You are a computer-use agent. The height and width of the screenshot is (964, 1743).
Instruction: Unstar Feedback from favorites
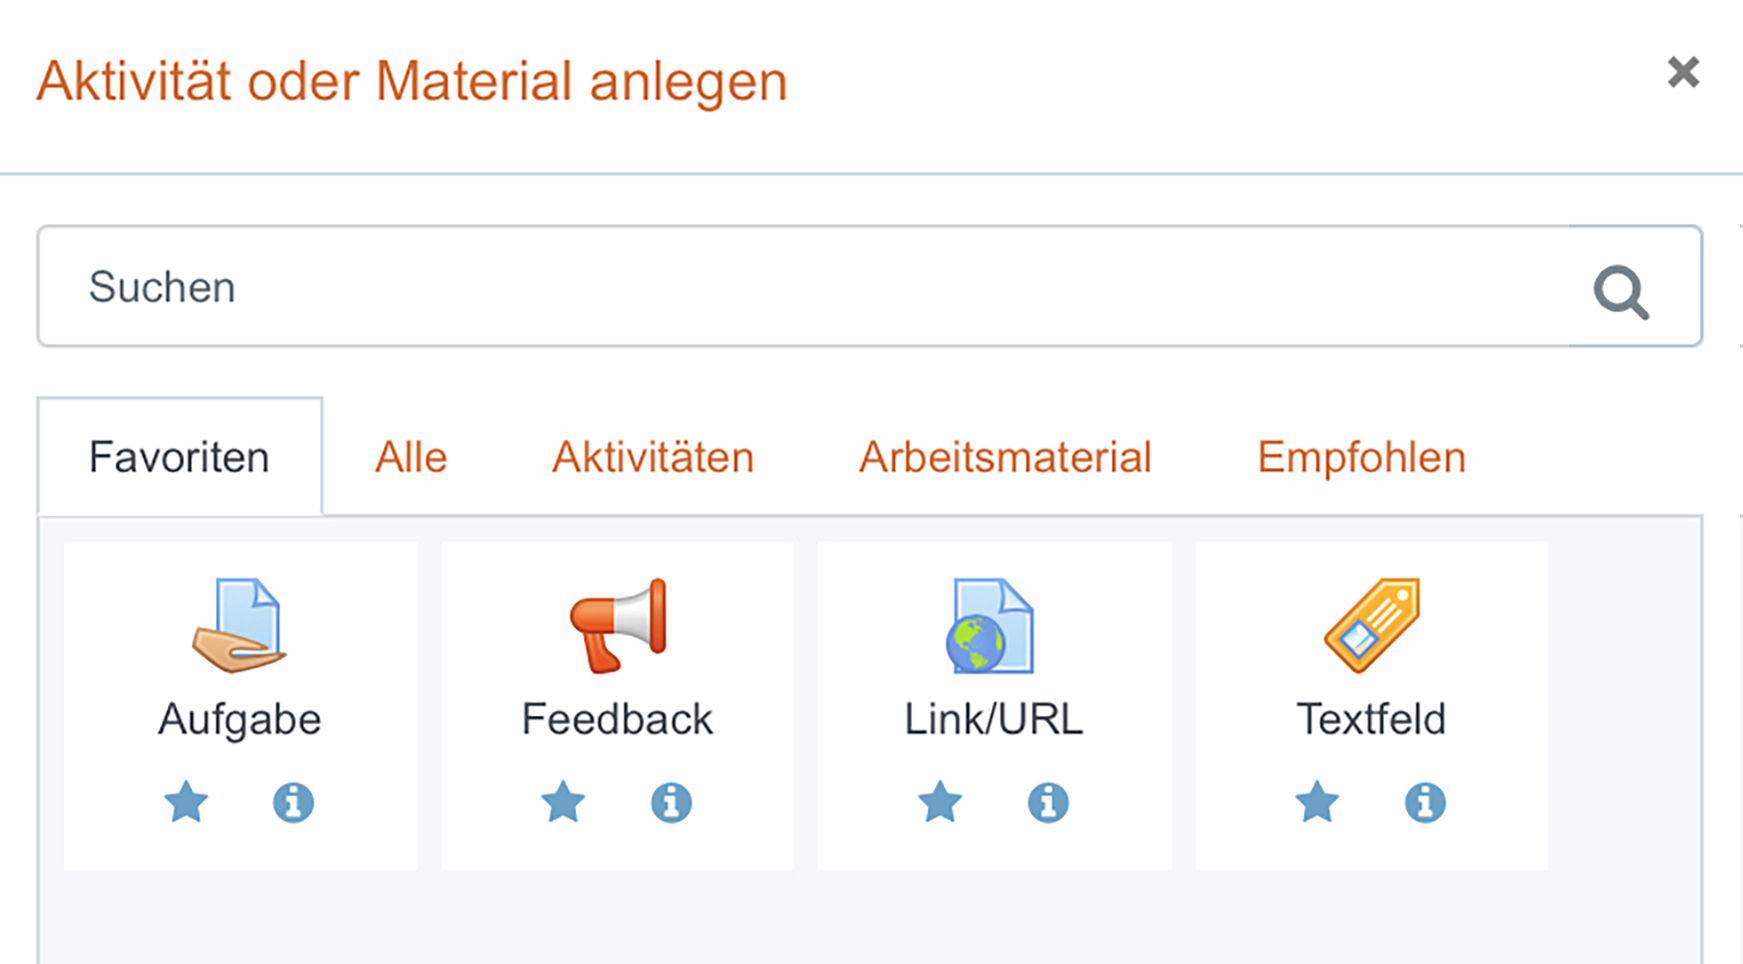[x=563, y=802]
